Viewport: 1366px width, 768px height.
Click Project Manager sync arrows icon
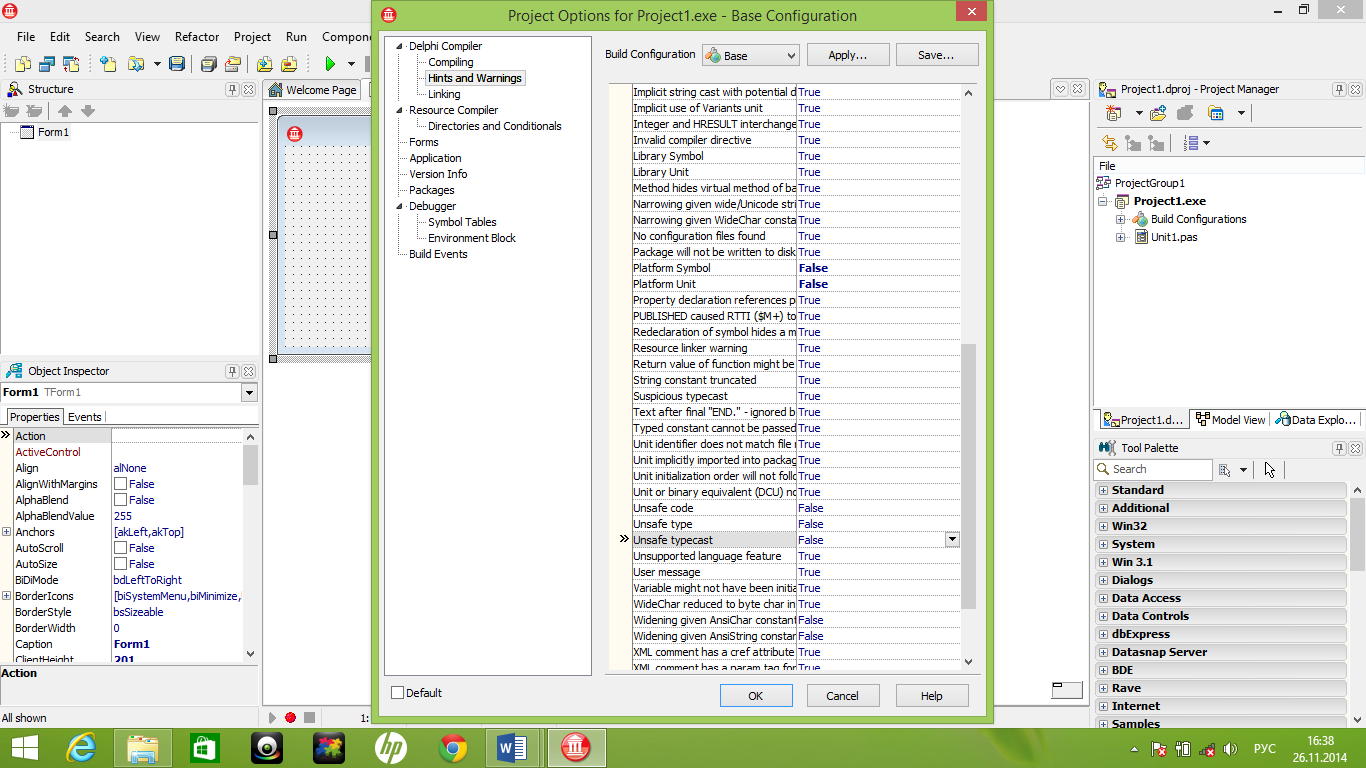[1110, 143]
